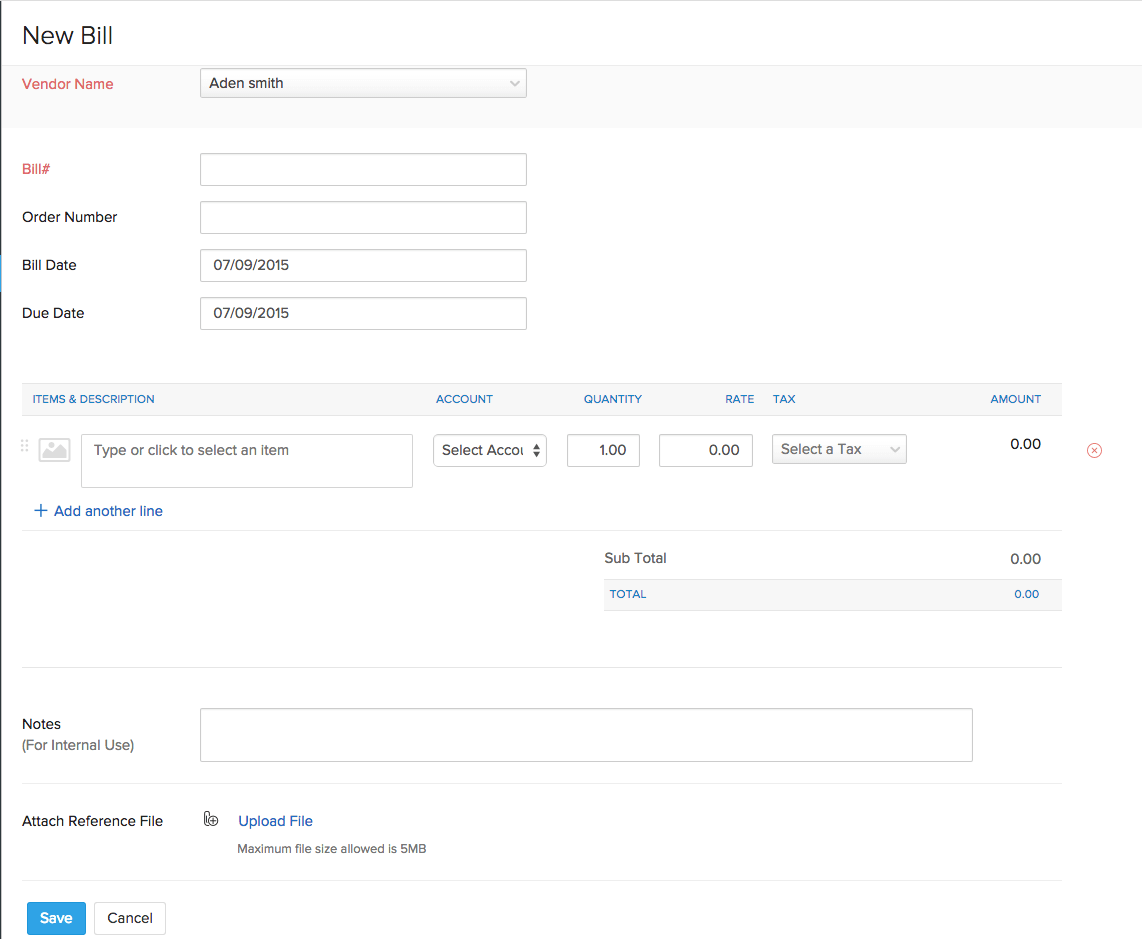1142x939 pixels.
Task: Click the Bill Date field
Action: [x=363, y=266]
